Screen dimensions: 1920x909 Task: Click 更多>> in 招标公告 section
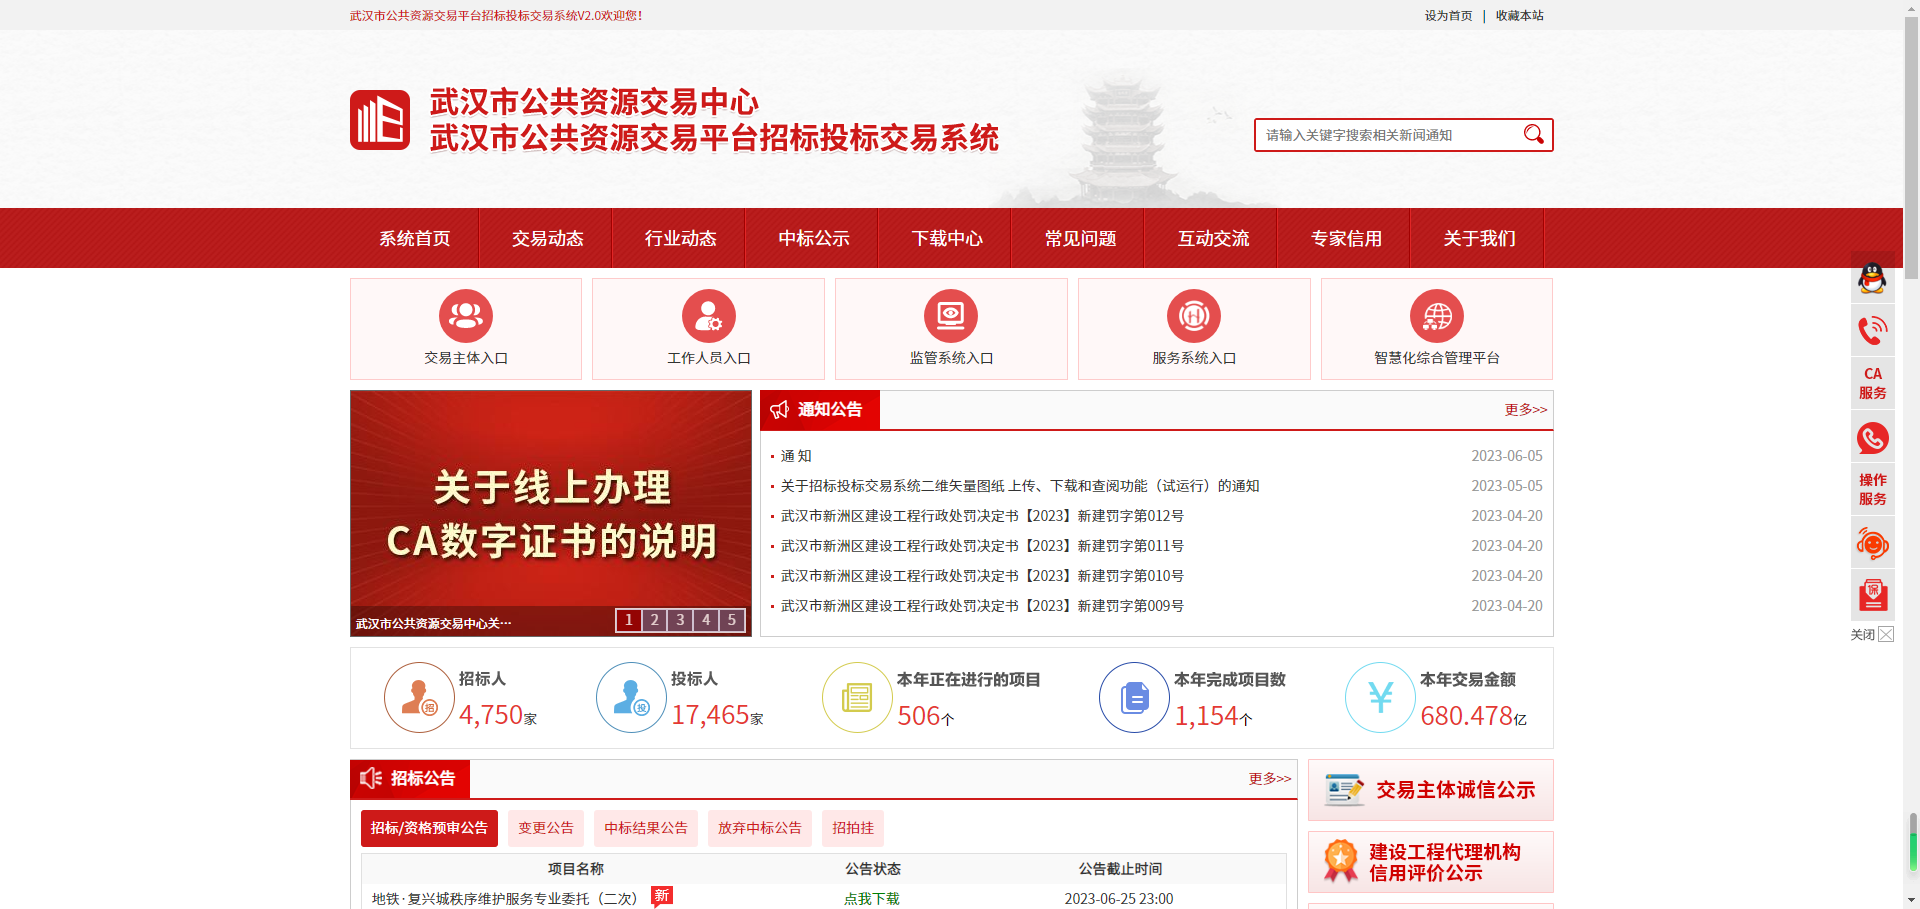tap(1269, 779)
